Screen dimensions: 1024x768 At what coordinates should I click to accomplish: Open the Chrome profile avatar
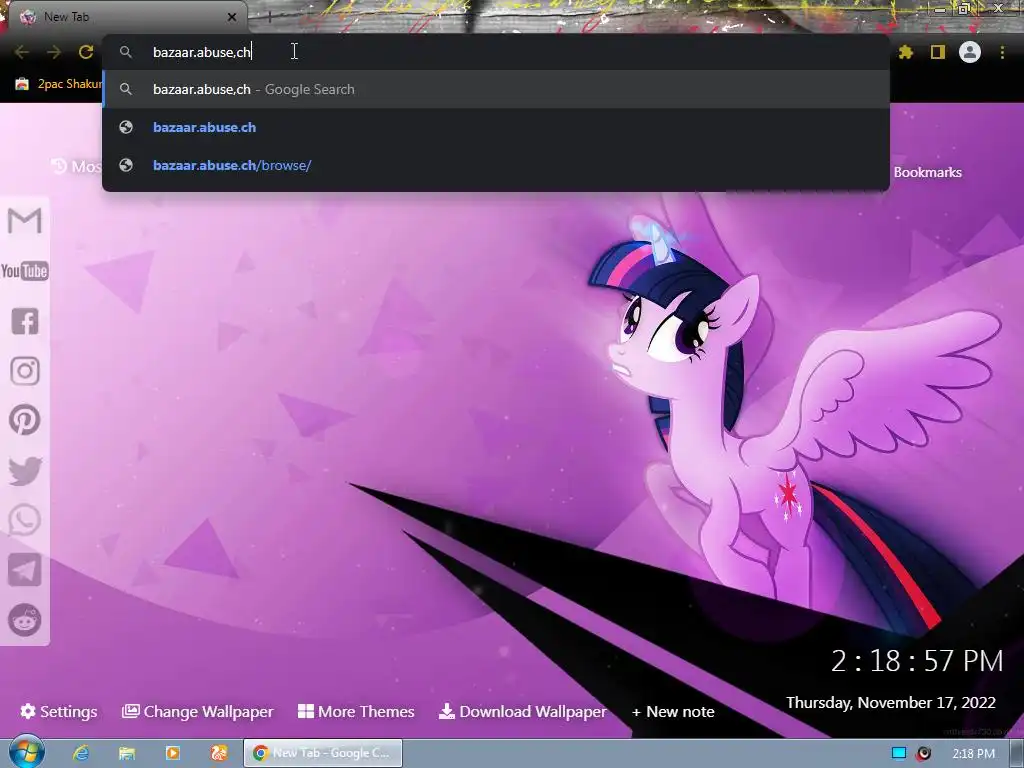(x=970, y=52)
